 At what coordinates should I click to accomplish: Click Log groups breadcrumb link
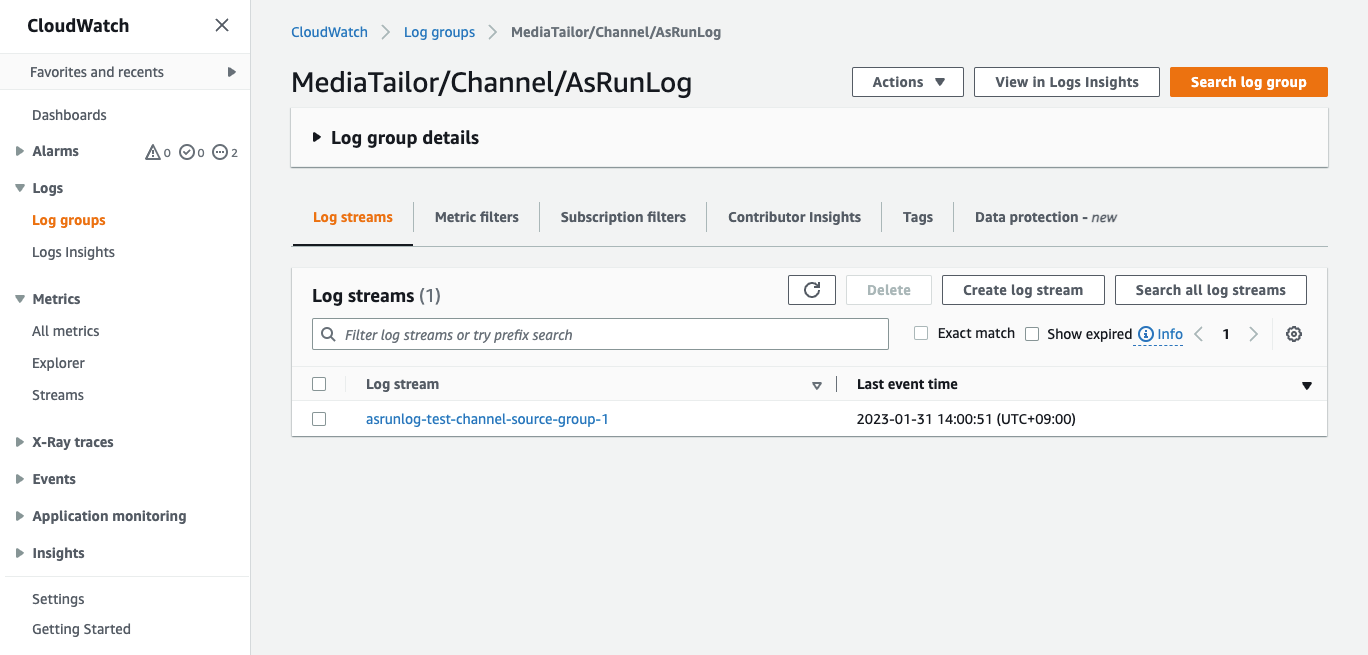(x=439, y=32)
